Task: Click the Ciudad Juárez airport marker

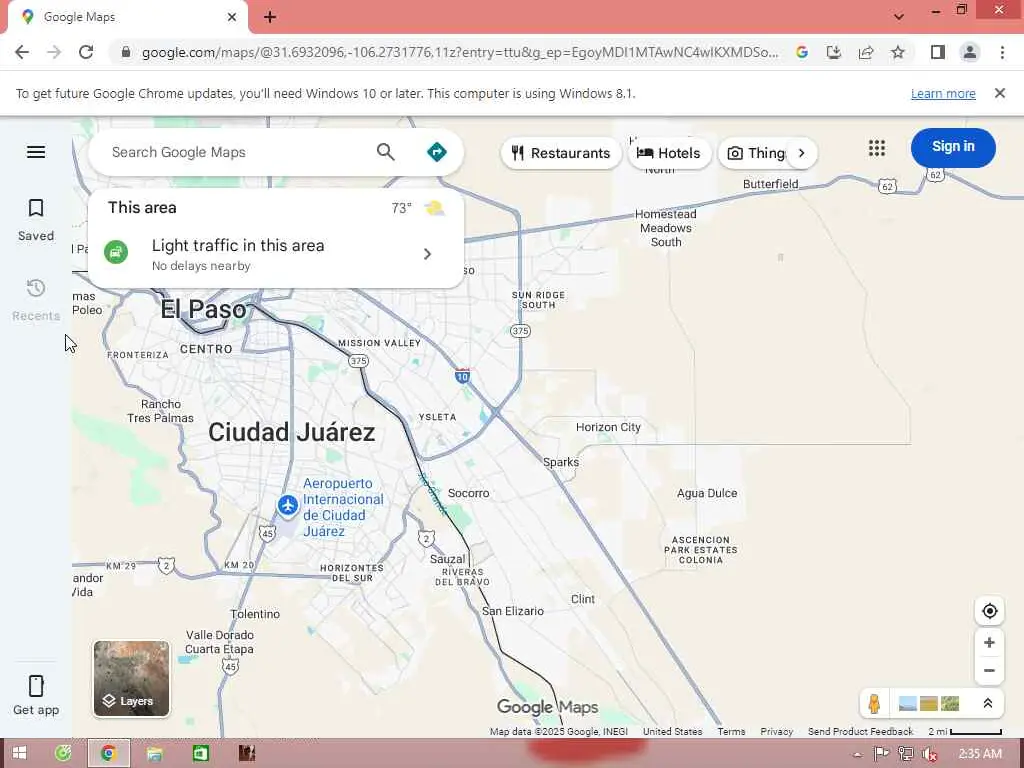Action: click(x=287, y=505)
